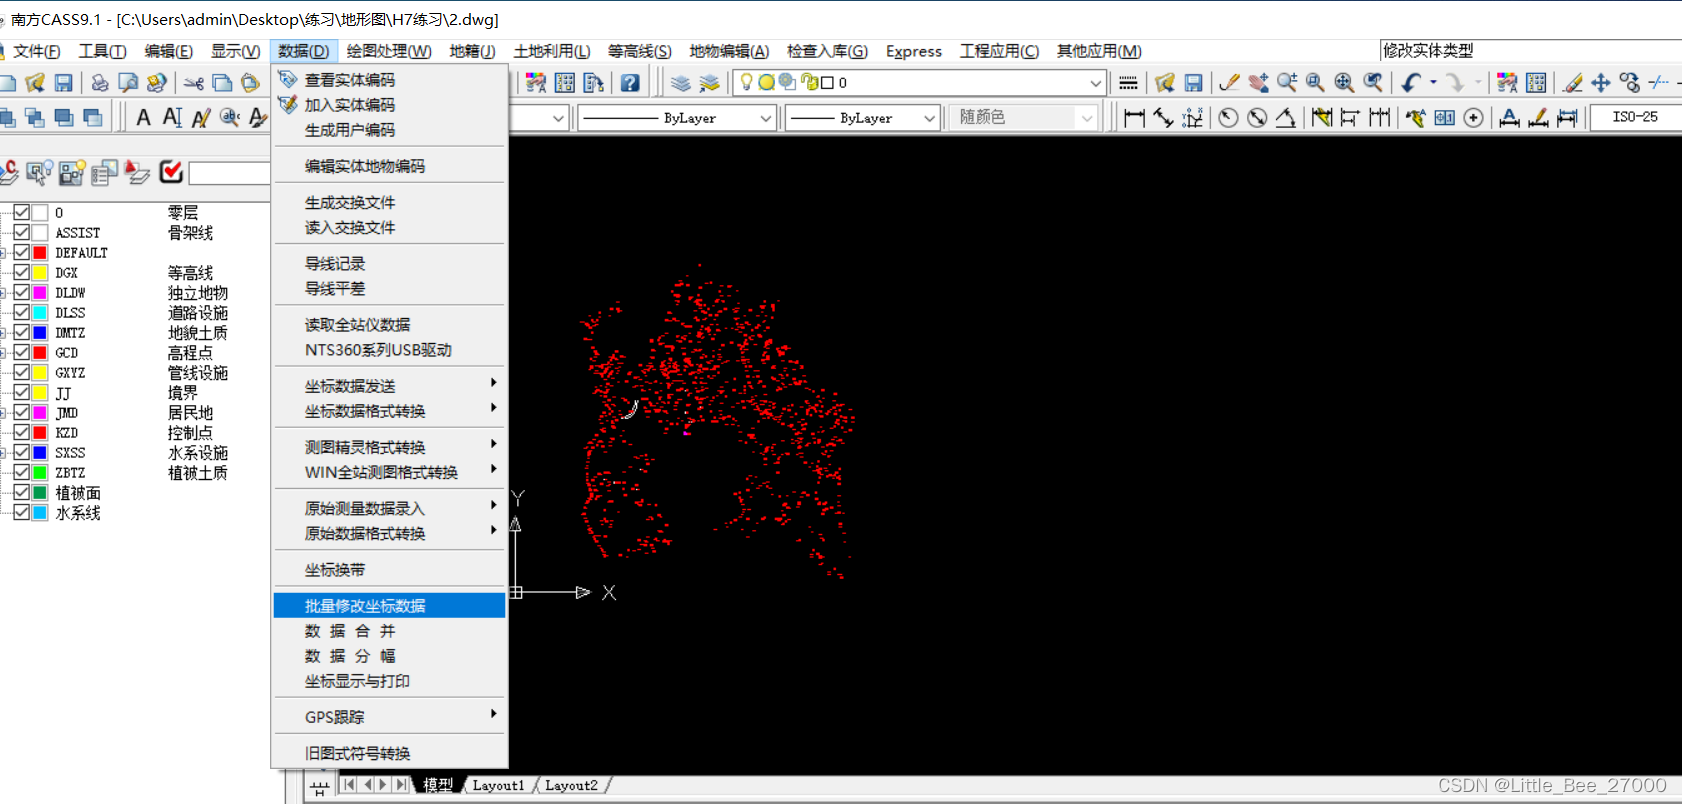
Task: Open the 等高线(S) menu
Action: [x=640, y=51]
